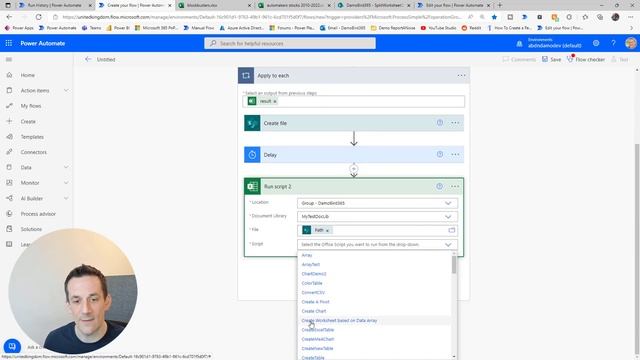
Task: Go to Home in the sidebar
Action: 27,75
